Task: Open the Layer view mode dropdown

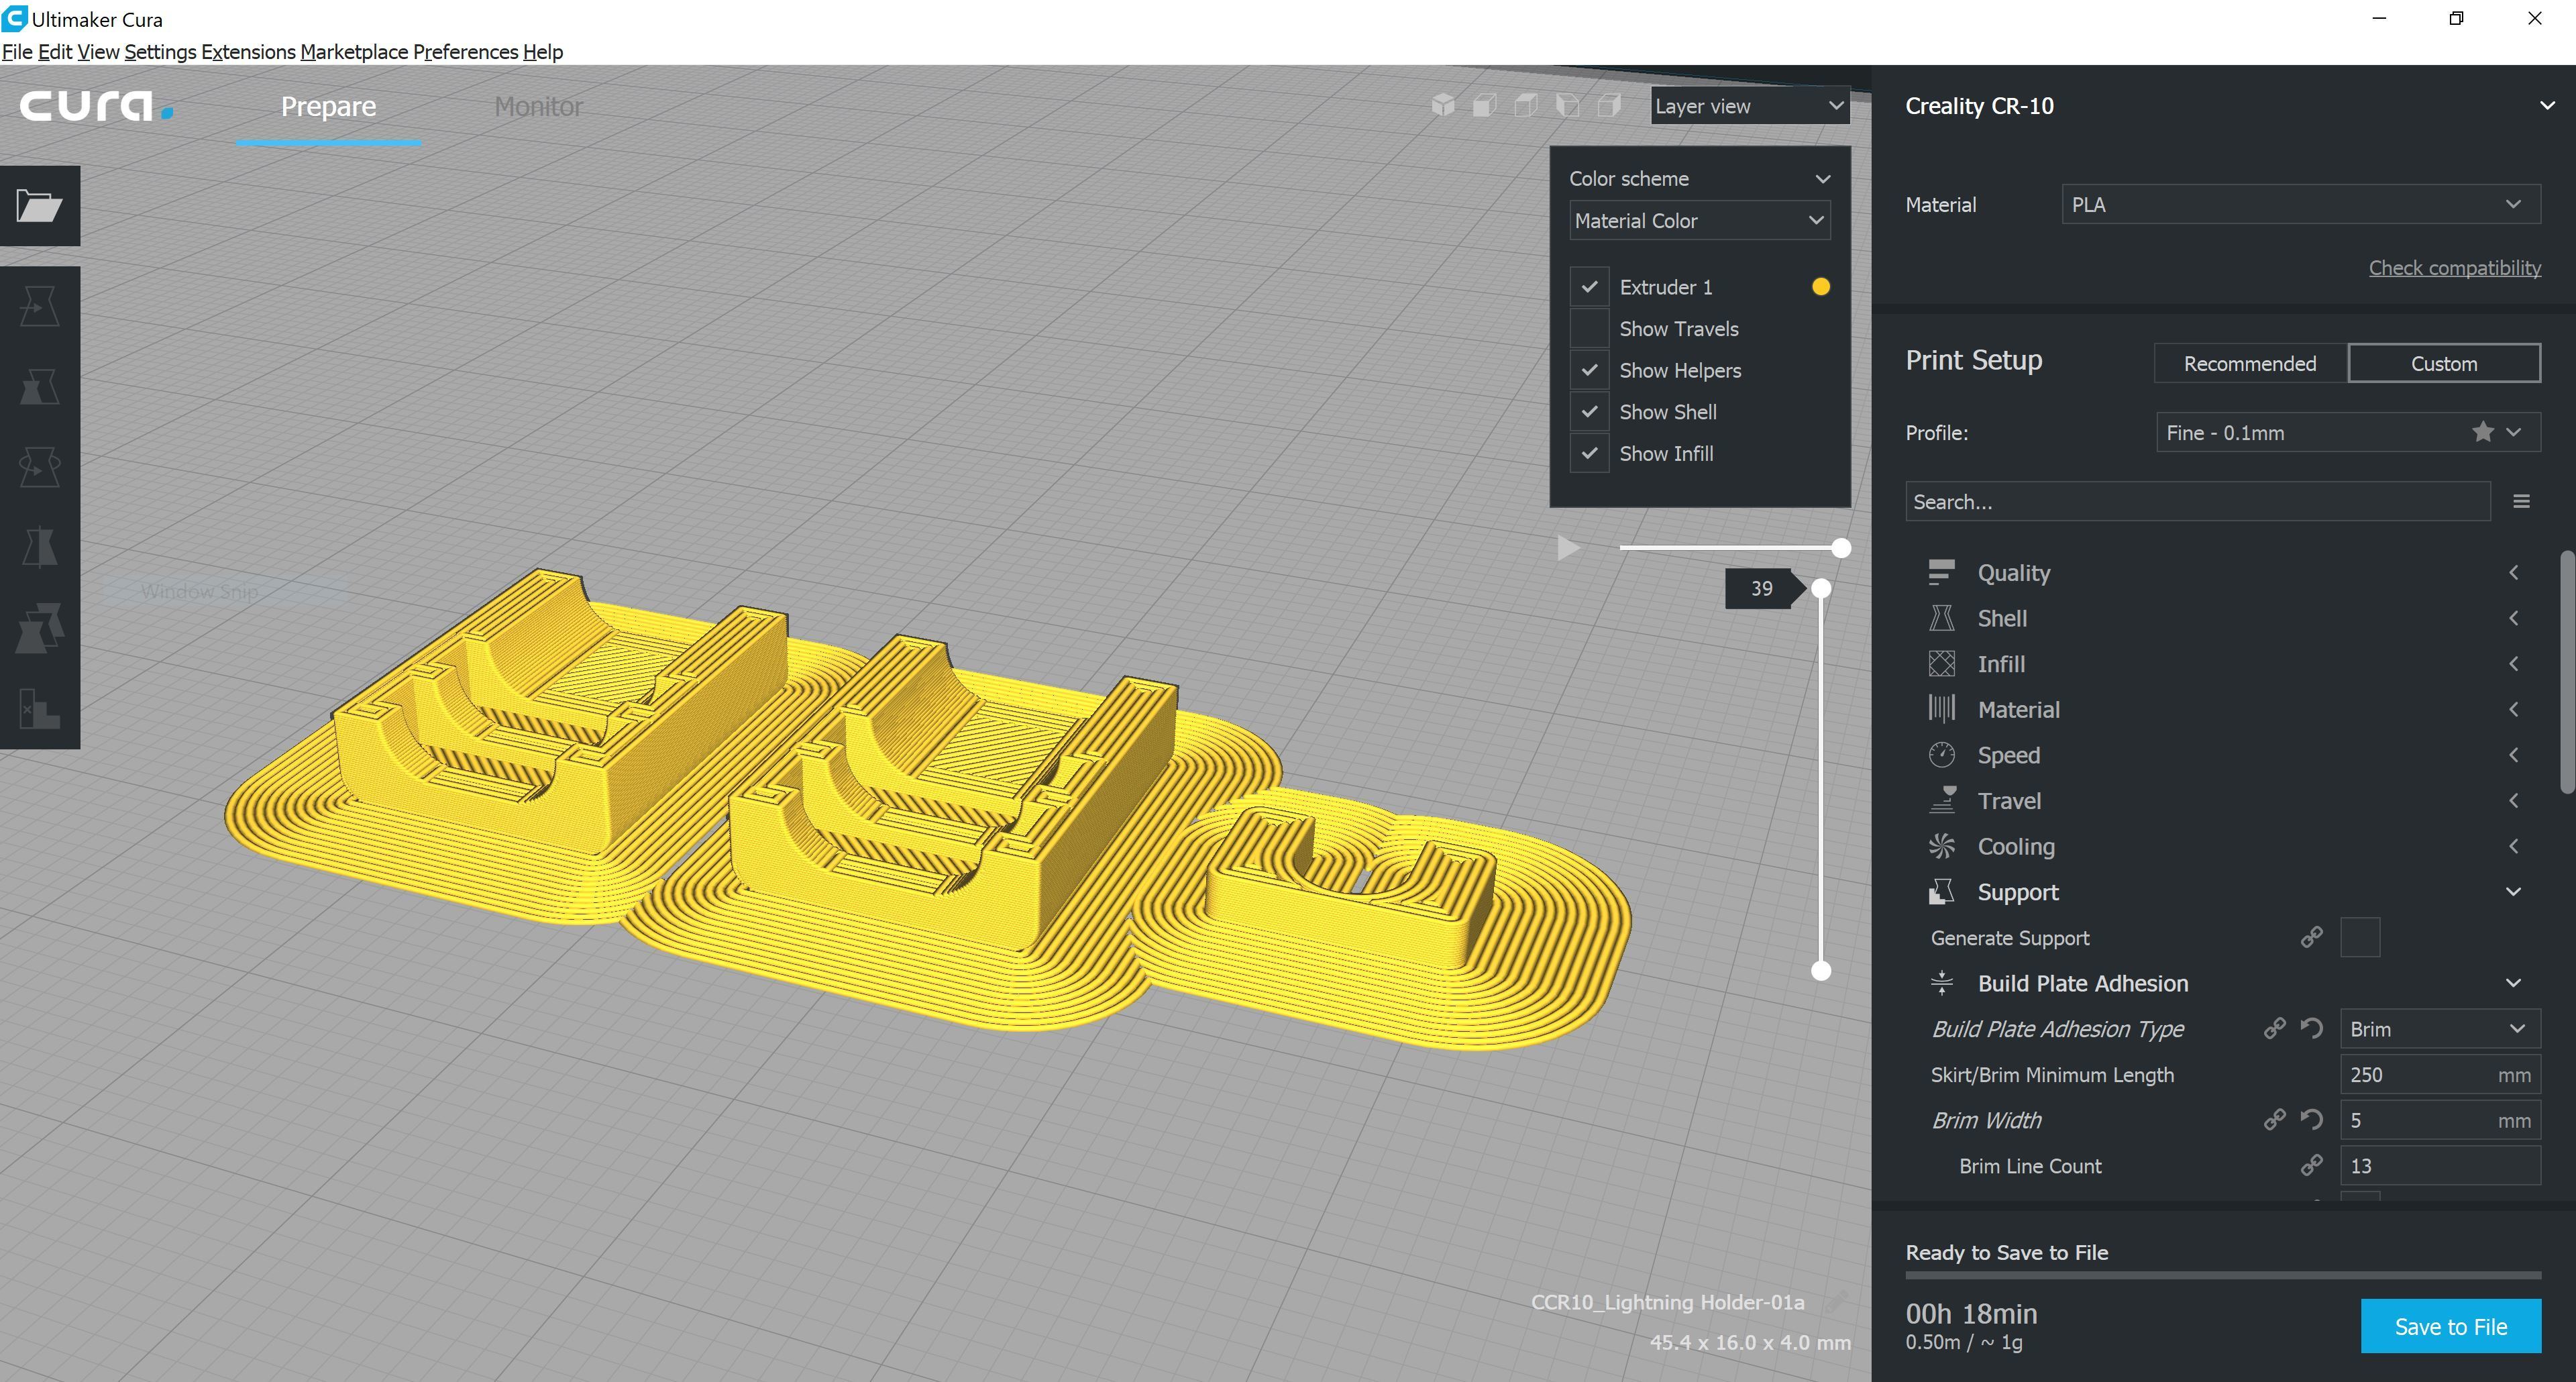Action: [x=1748, y=106]
